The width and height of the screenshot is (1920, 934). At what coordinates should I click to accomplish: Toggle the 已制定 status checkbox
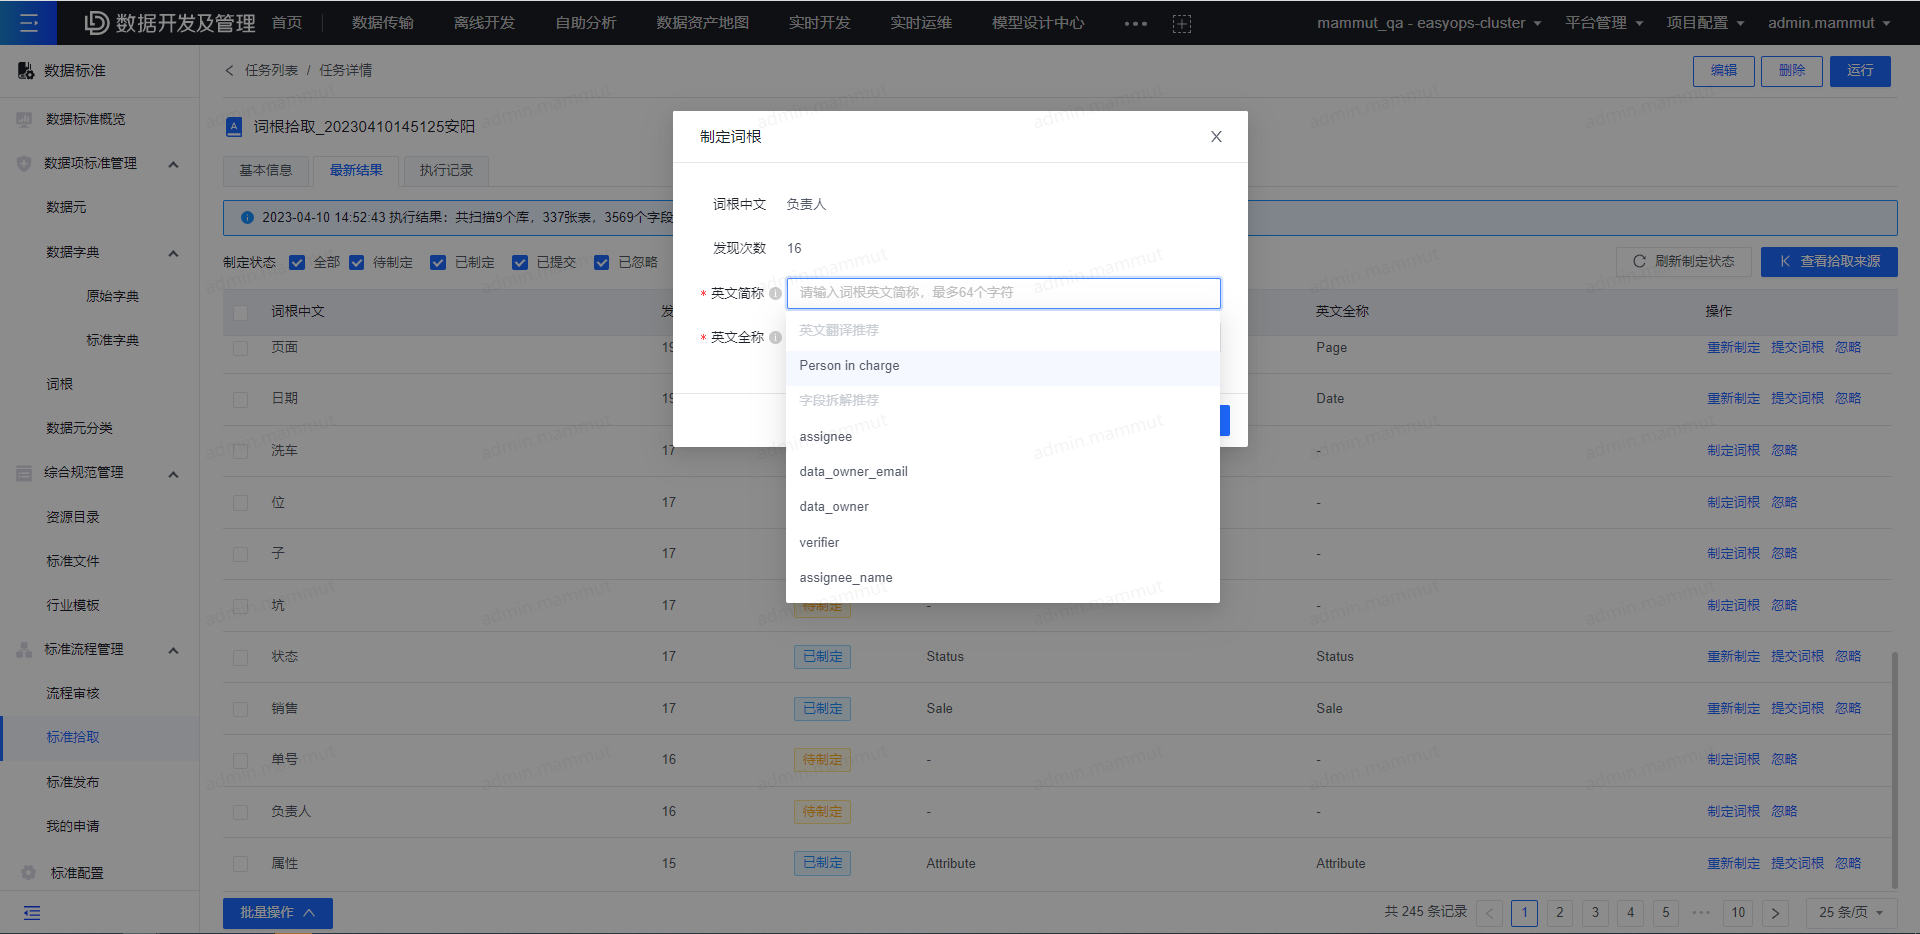point(438,262)
